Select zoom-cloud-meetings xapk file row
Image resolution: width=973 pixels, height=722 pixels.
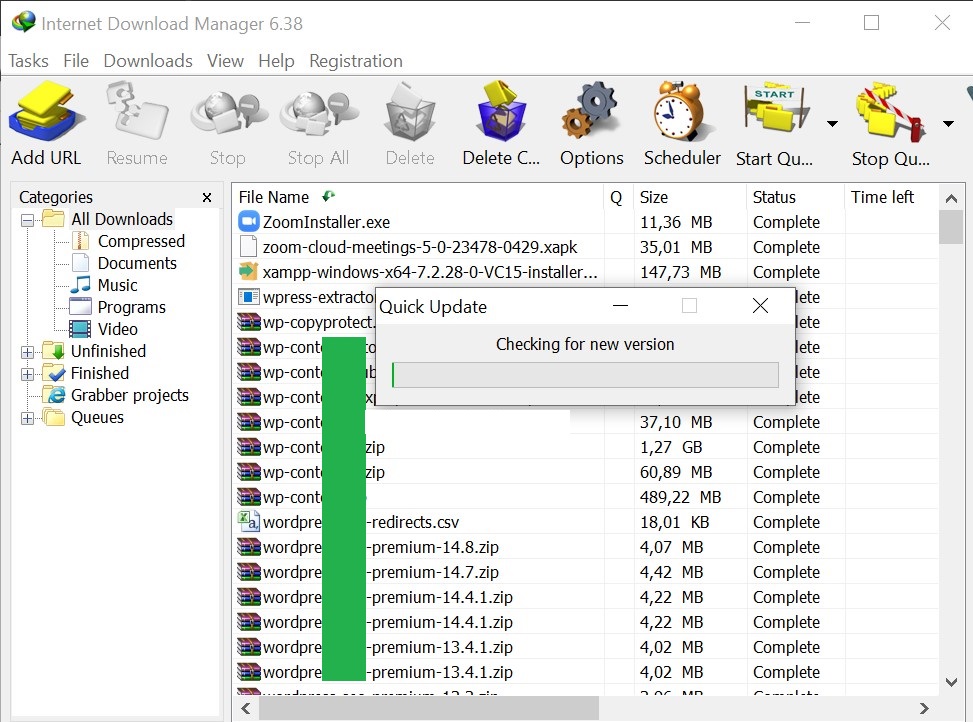point(585,247)
